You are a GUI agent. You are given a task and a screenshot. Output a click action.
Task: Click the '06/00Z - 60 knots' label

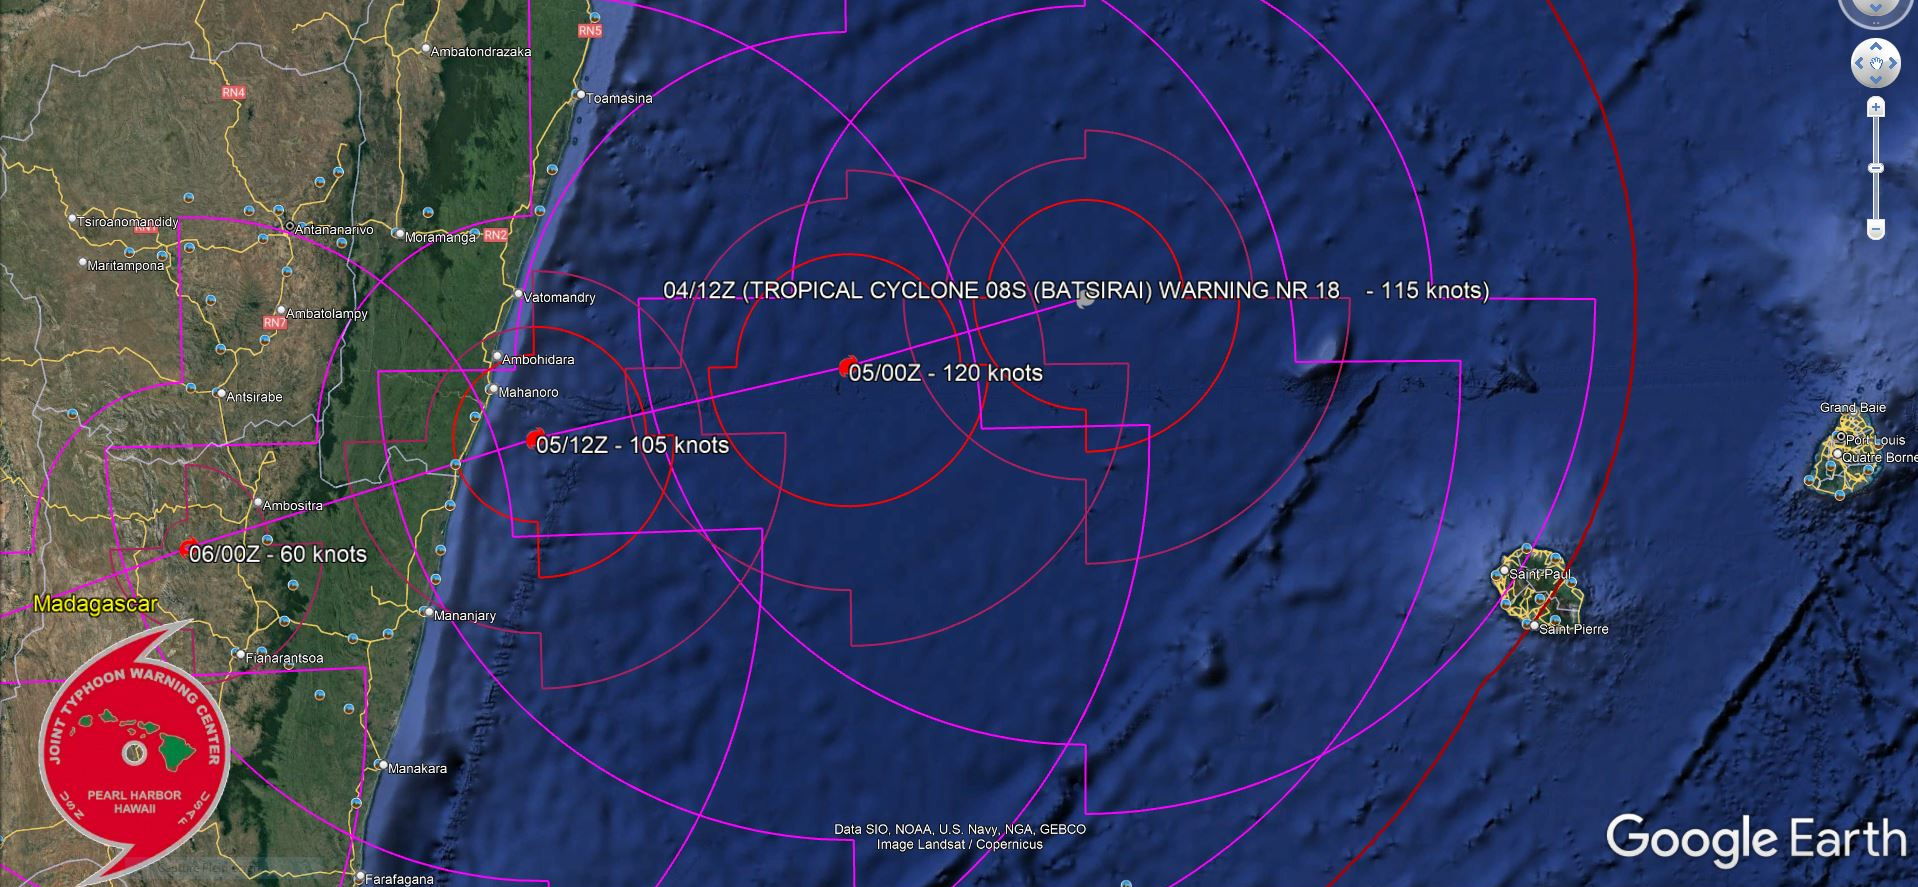pyautogui.click(x=278, y=554)
